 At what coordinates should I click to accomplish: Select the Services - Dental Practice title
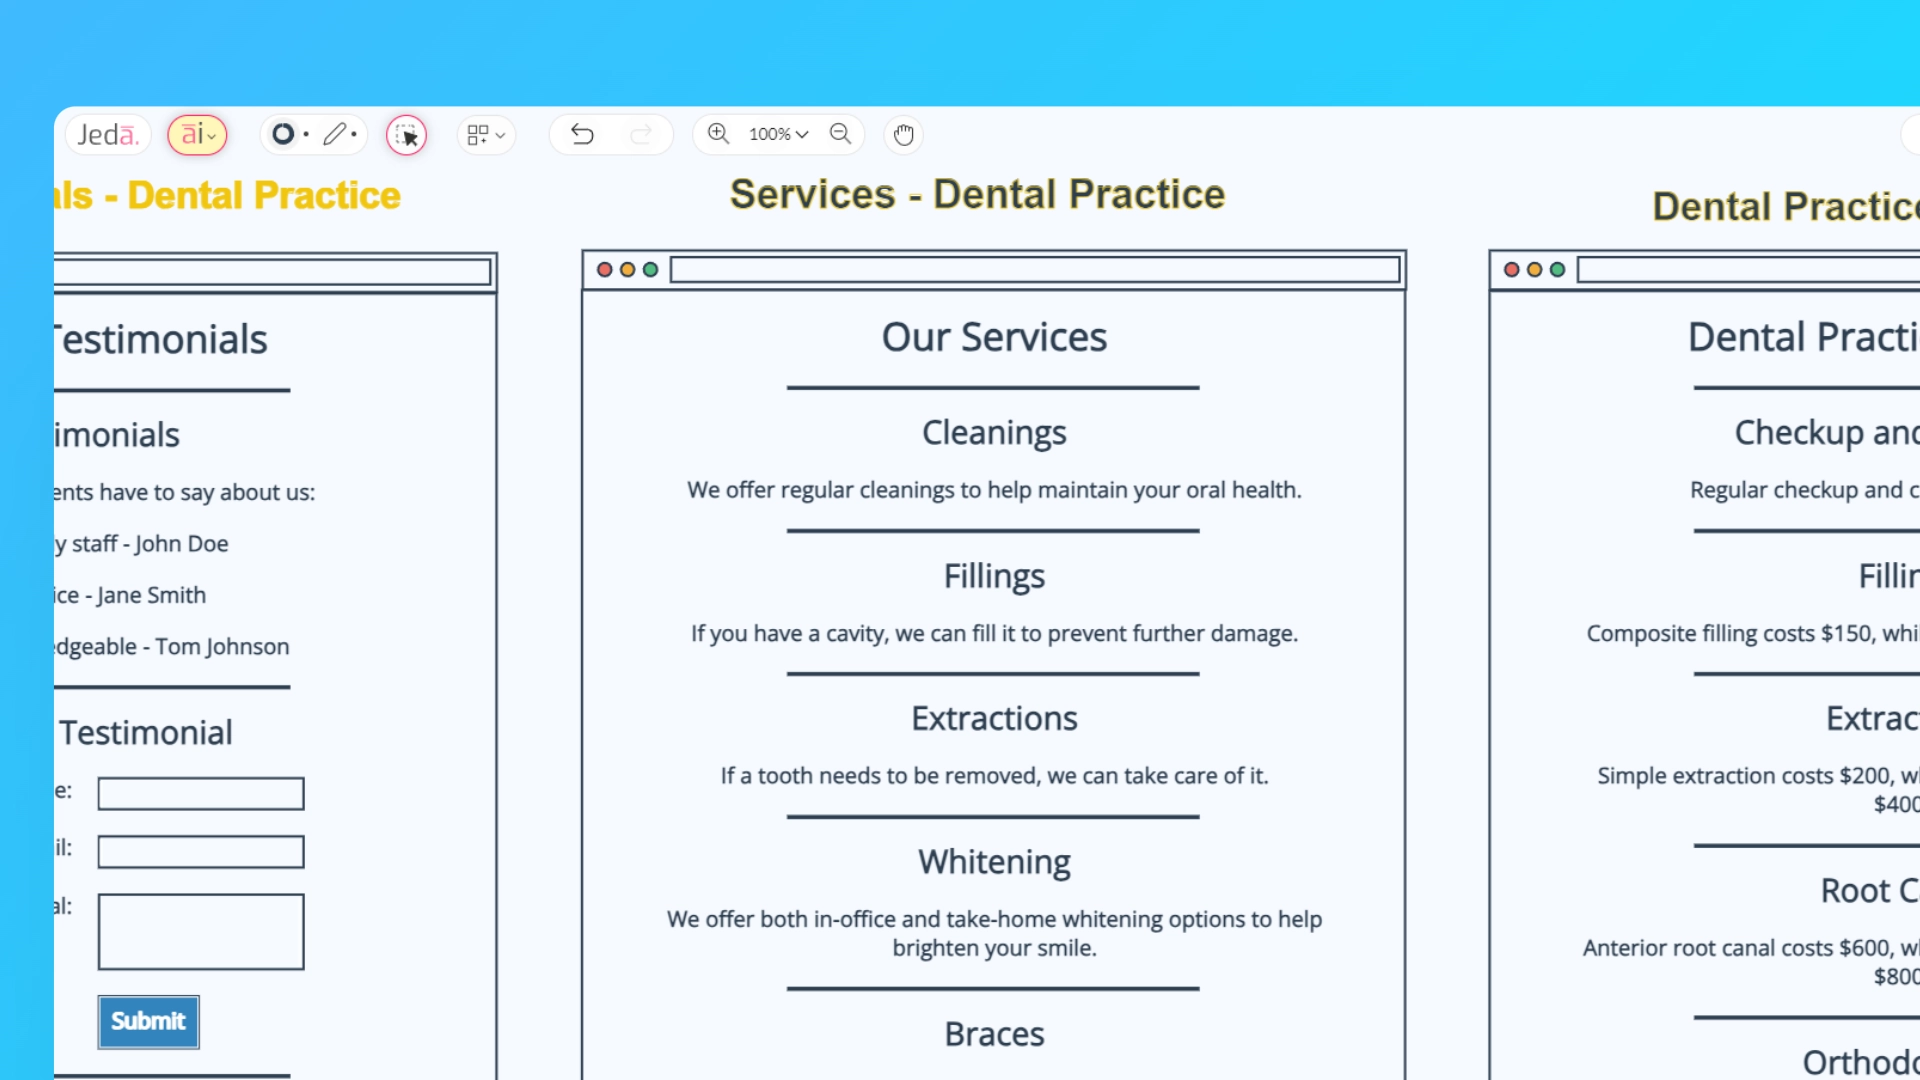[x=977, y=194]
